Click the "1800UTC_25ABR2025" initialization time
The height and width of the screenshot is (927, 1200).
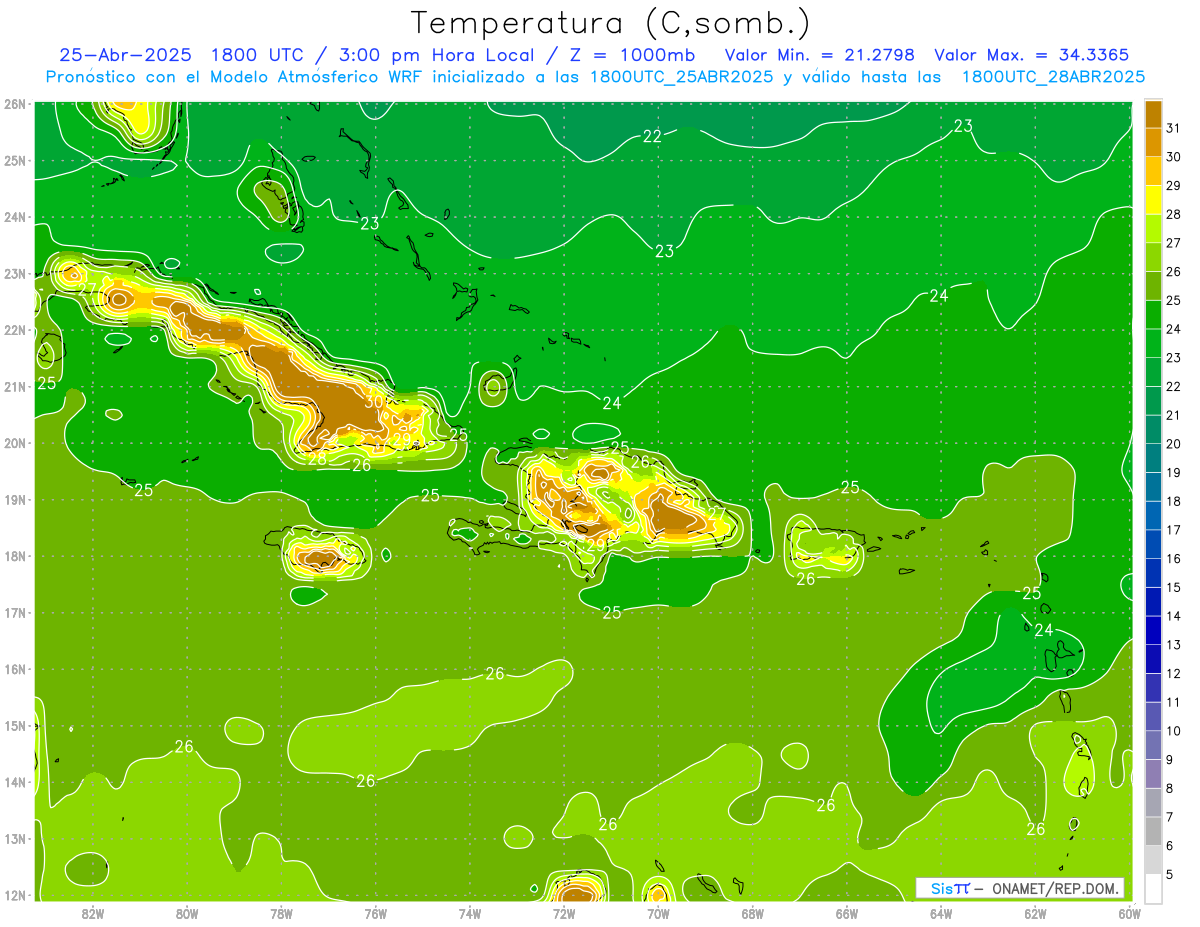(x=680, y=76)
